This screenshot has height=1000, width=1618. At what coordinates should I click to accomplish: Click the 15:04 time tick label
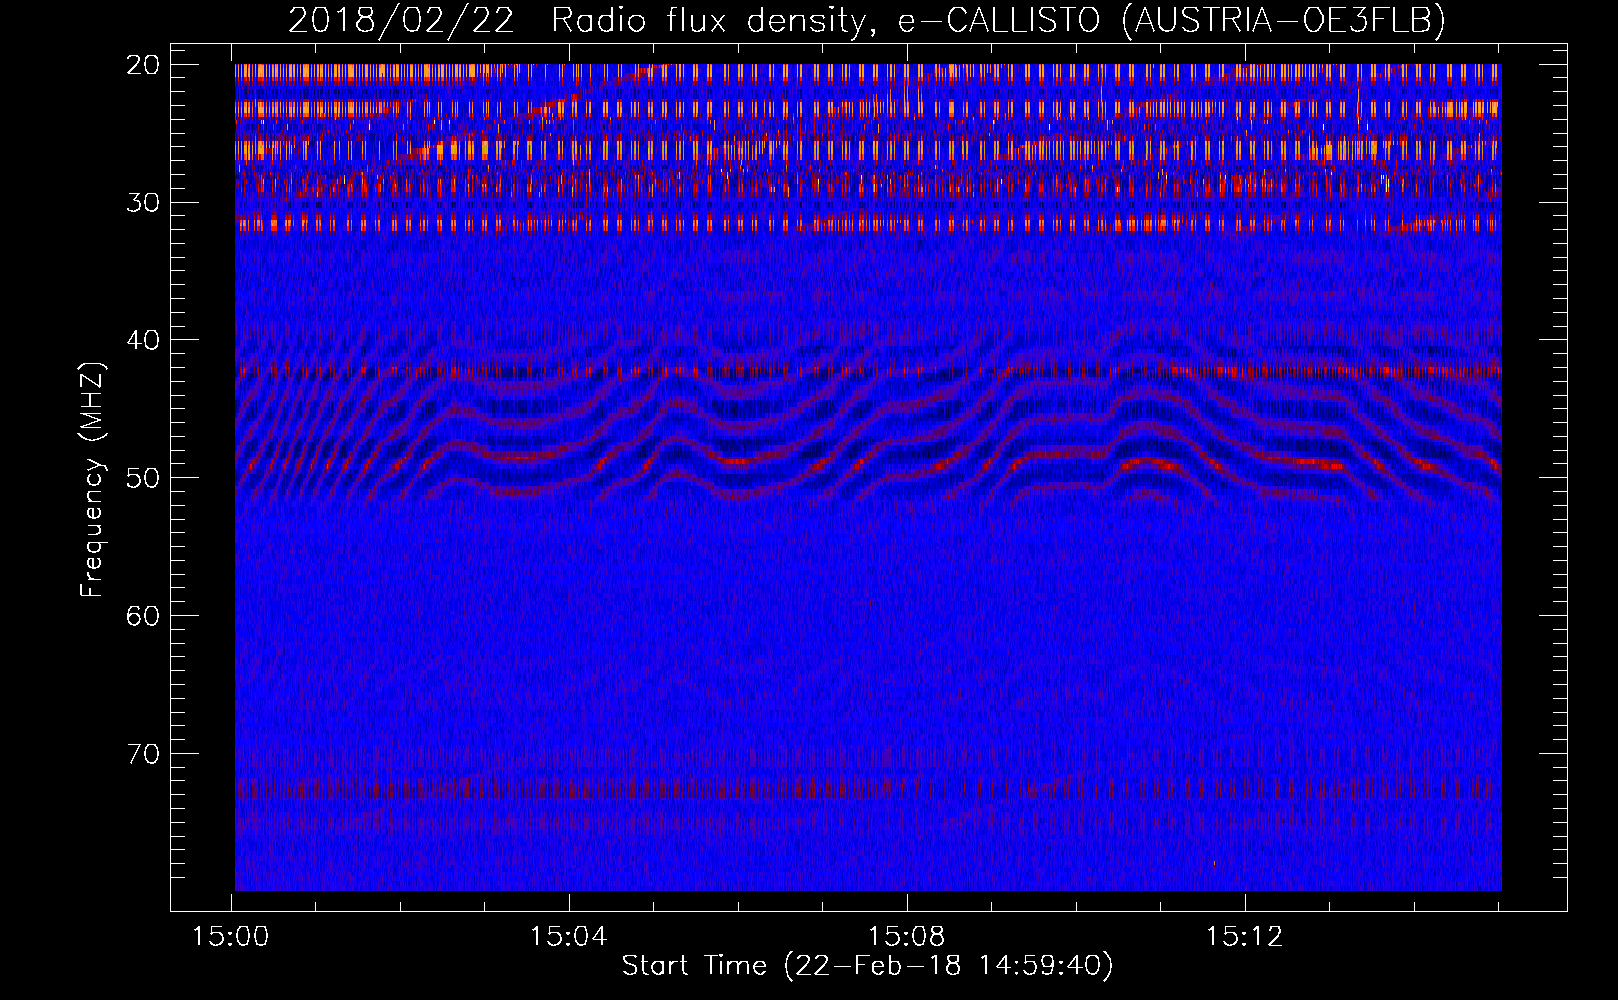point(569,937)
